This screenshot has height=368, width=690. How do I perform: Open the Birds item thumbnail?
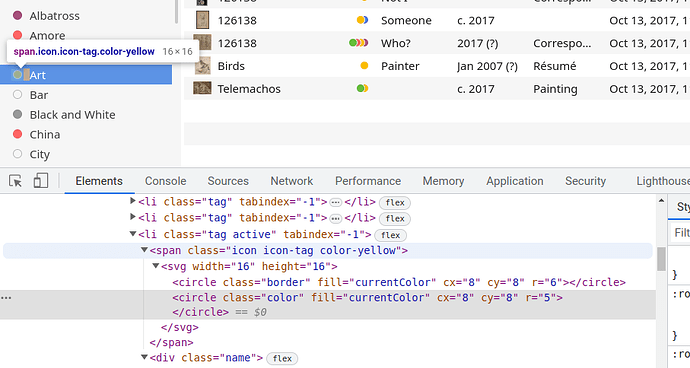tap(202, 66)
